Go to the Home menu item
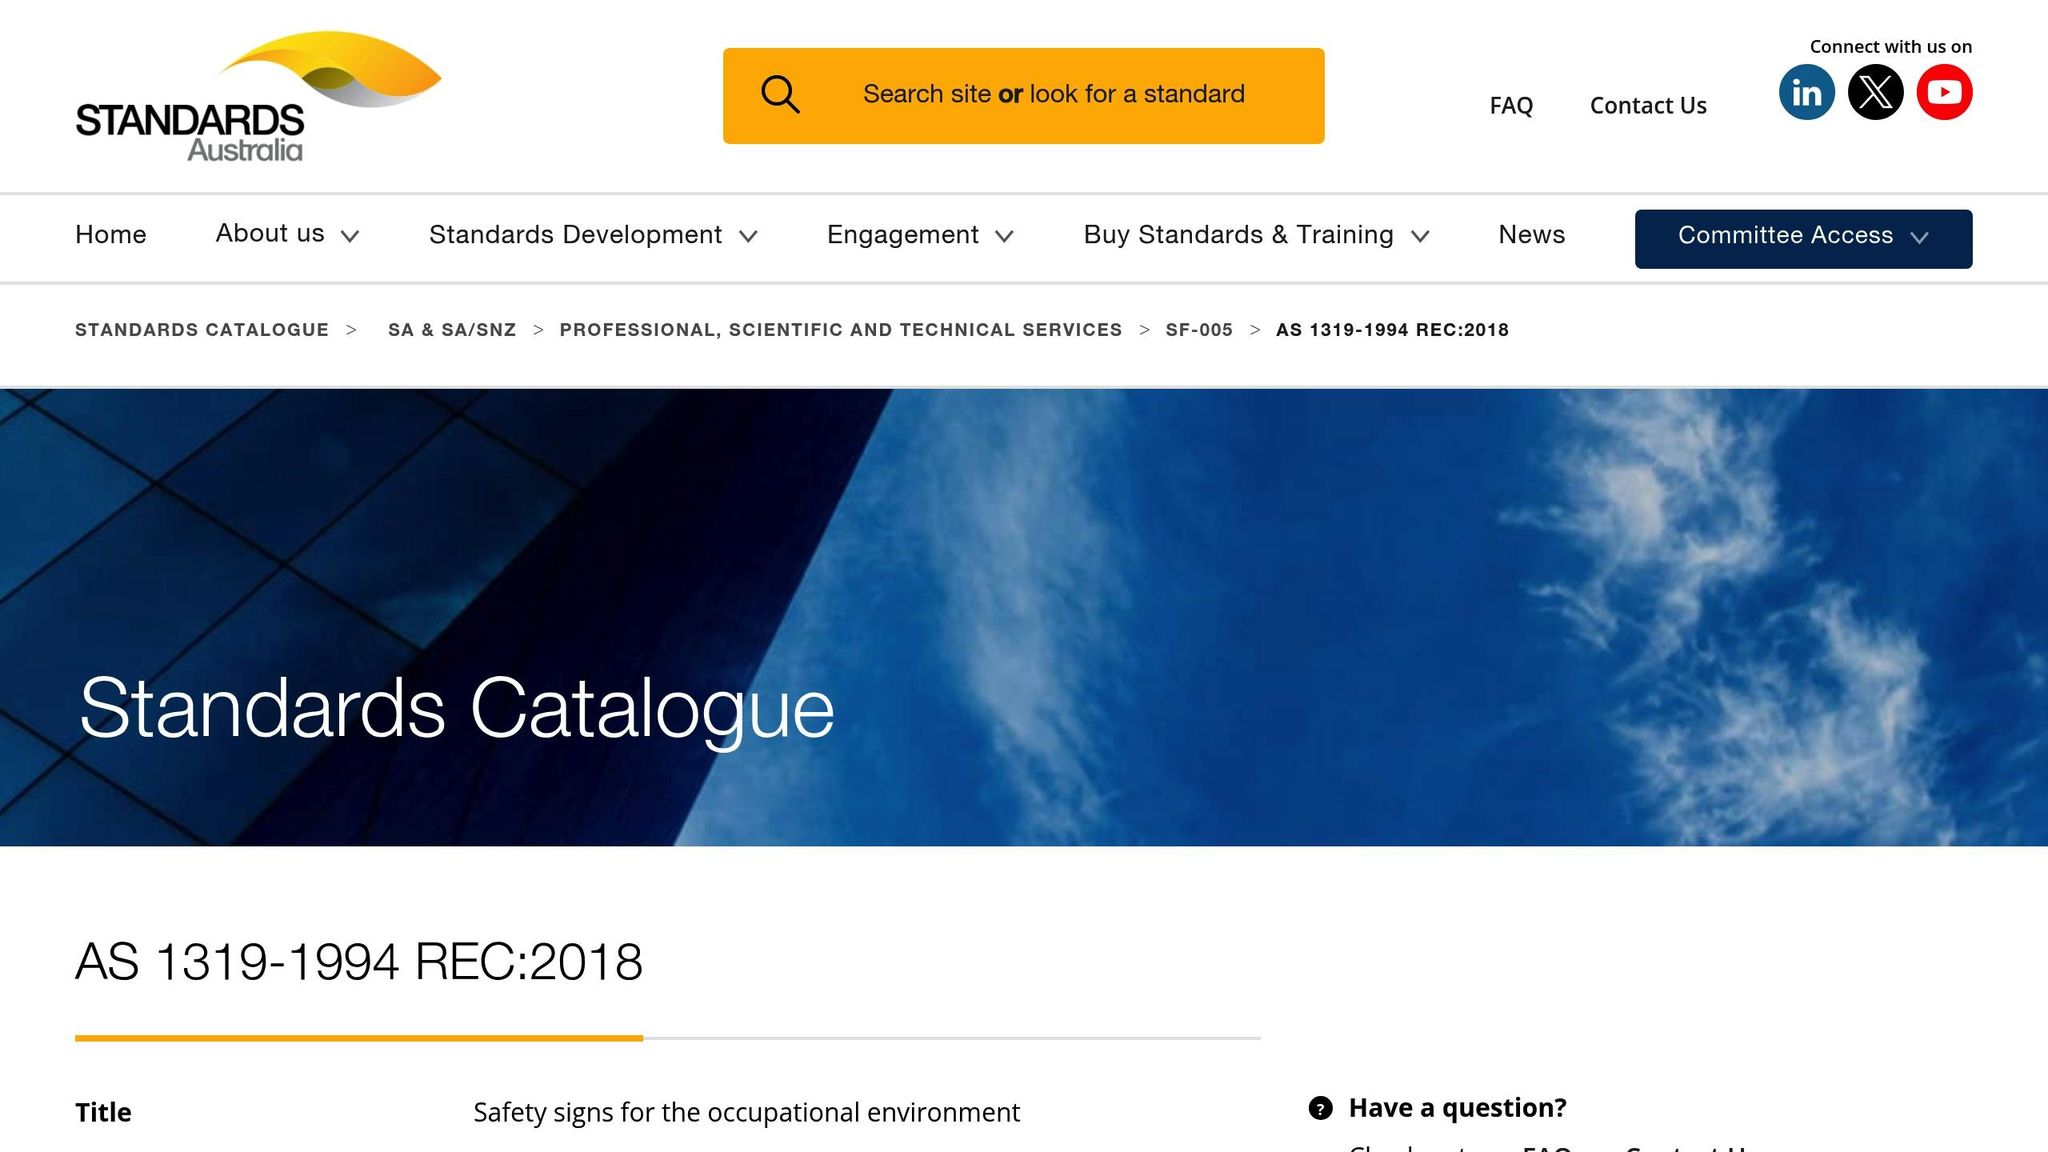The width and height of the screenshot is (2048, 1152). pos(111,235)
